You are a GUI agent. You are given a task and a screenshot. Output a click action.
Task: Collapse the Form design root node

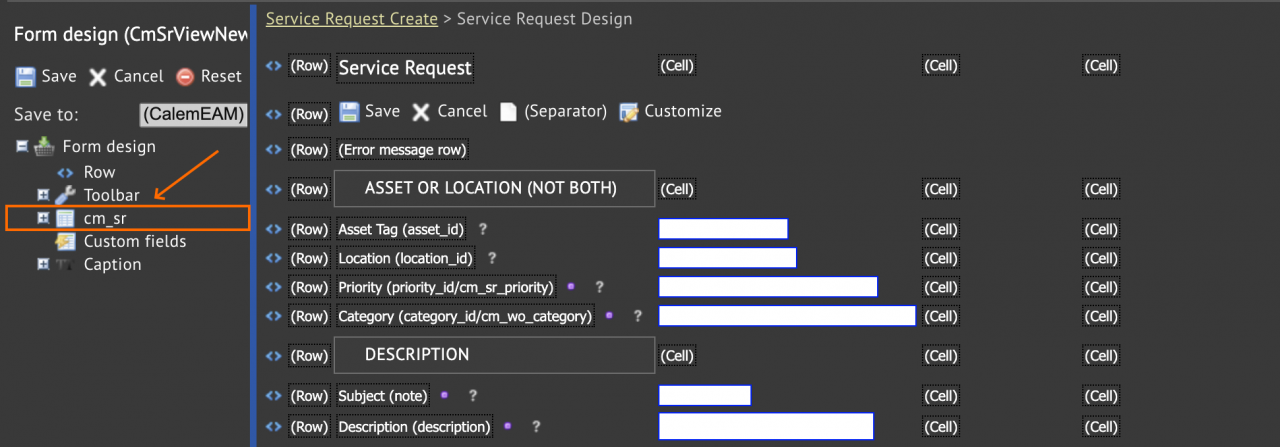pos(22,146)
